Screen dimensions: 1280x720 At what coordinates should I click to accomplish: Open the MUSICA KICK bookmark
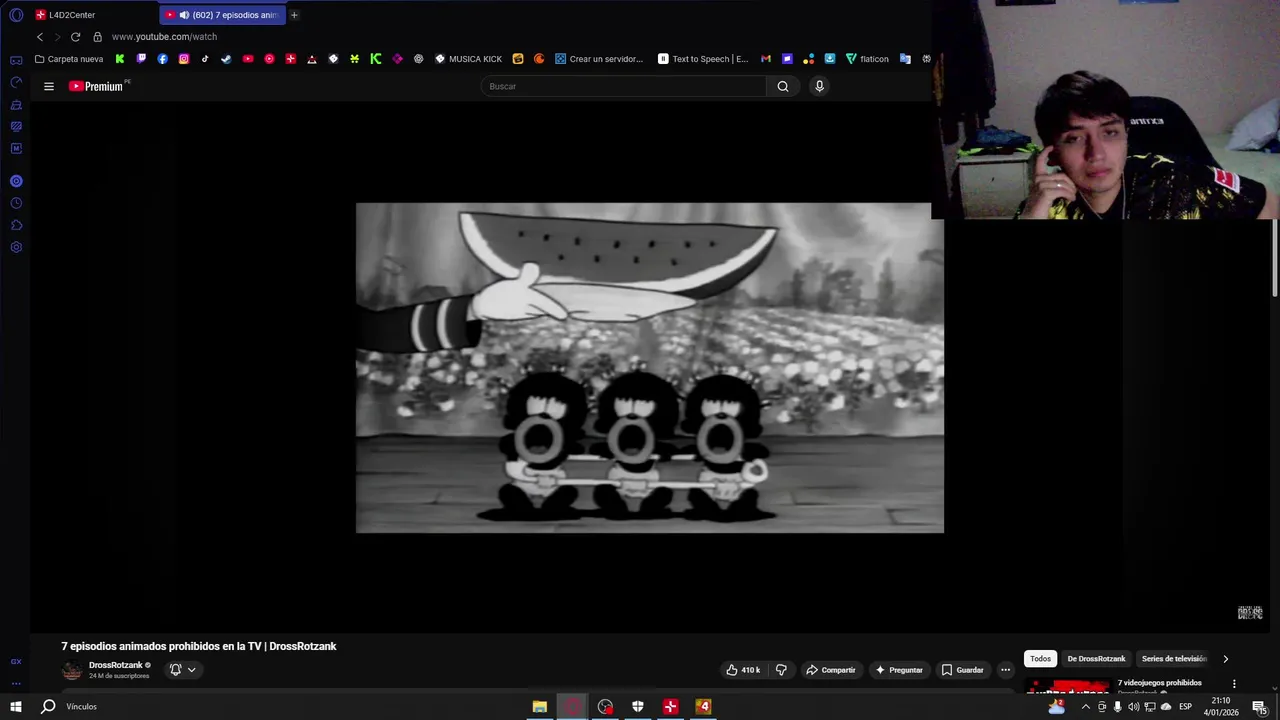(x=468, y=59)
